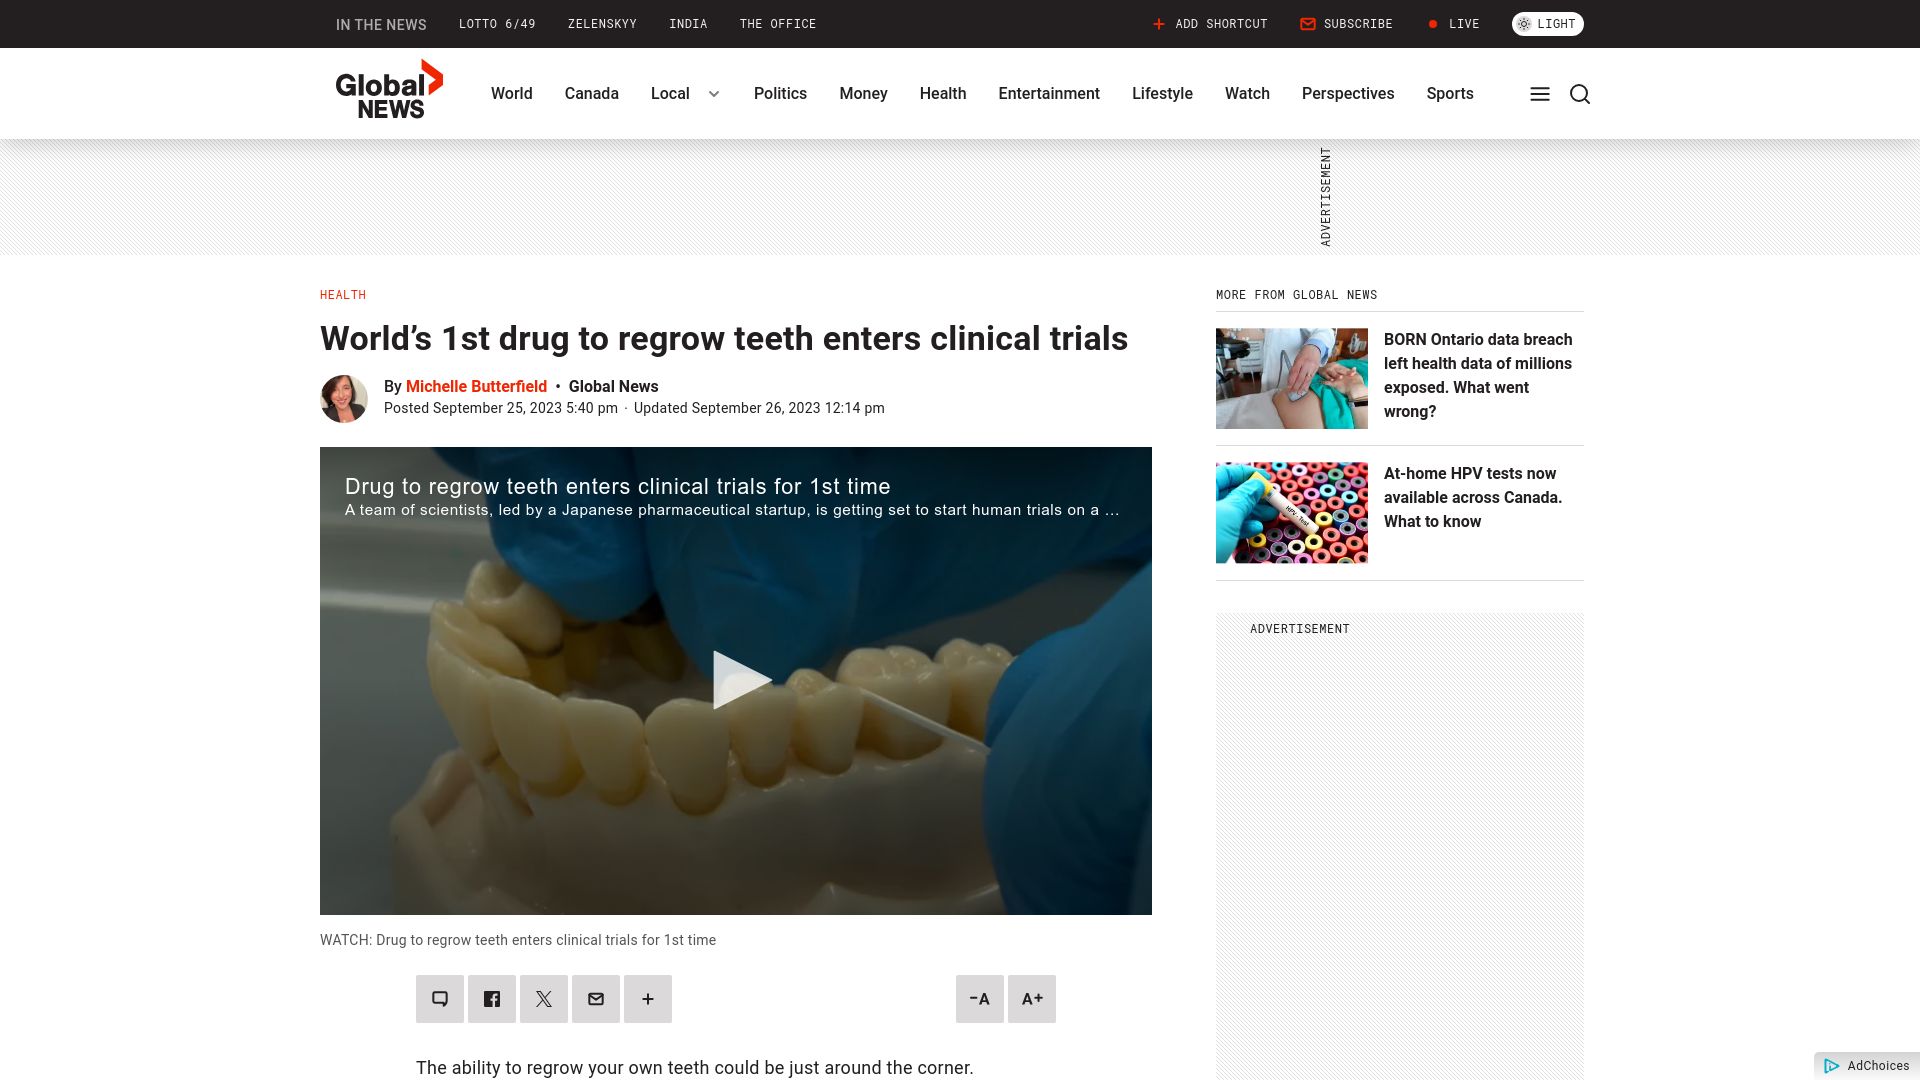
Task: Open At-home HPV tests article
Action: tap(1473, 498)
